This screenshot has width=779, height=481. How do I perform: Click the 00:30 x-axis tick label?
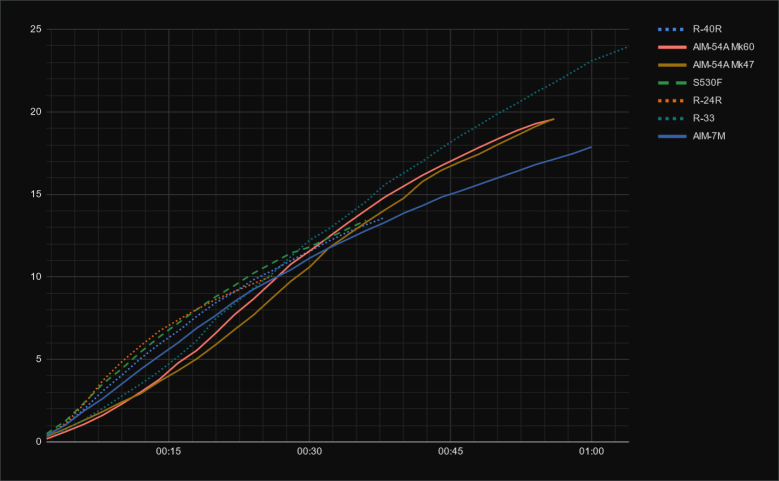coord(309,452)
